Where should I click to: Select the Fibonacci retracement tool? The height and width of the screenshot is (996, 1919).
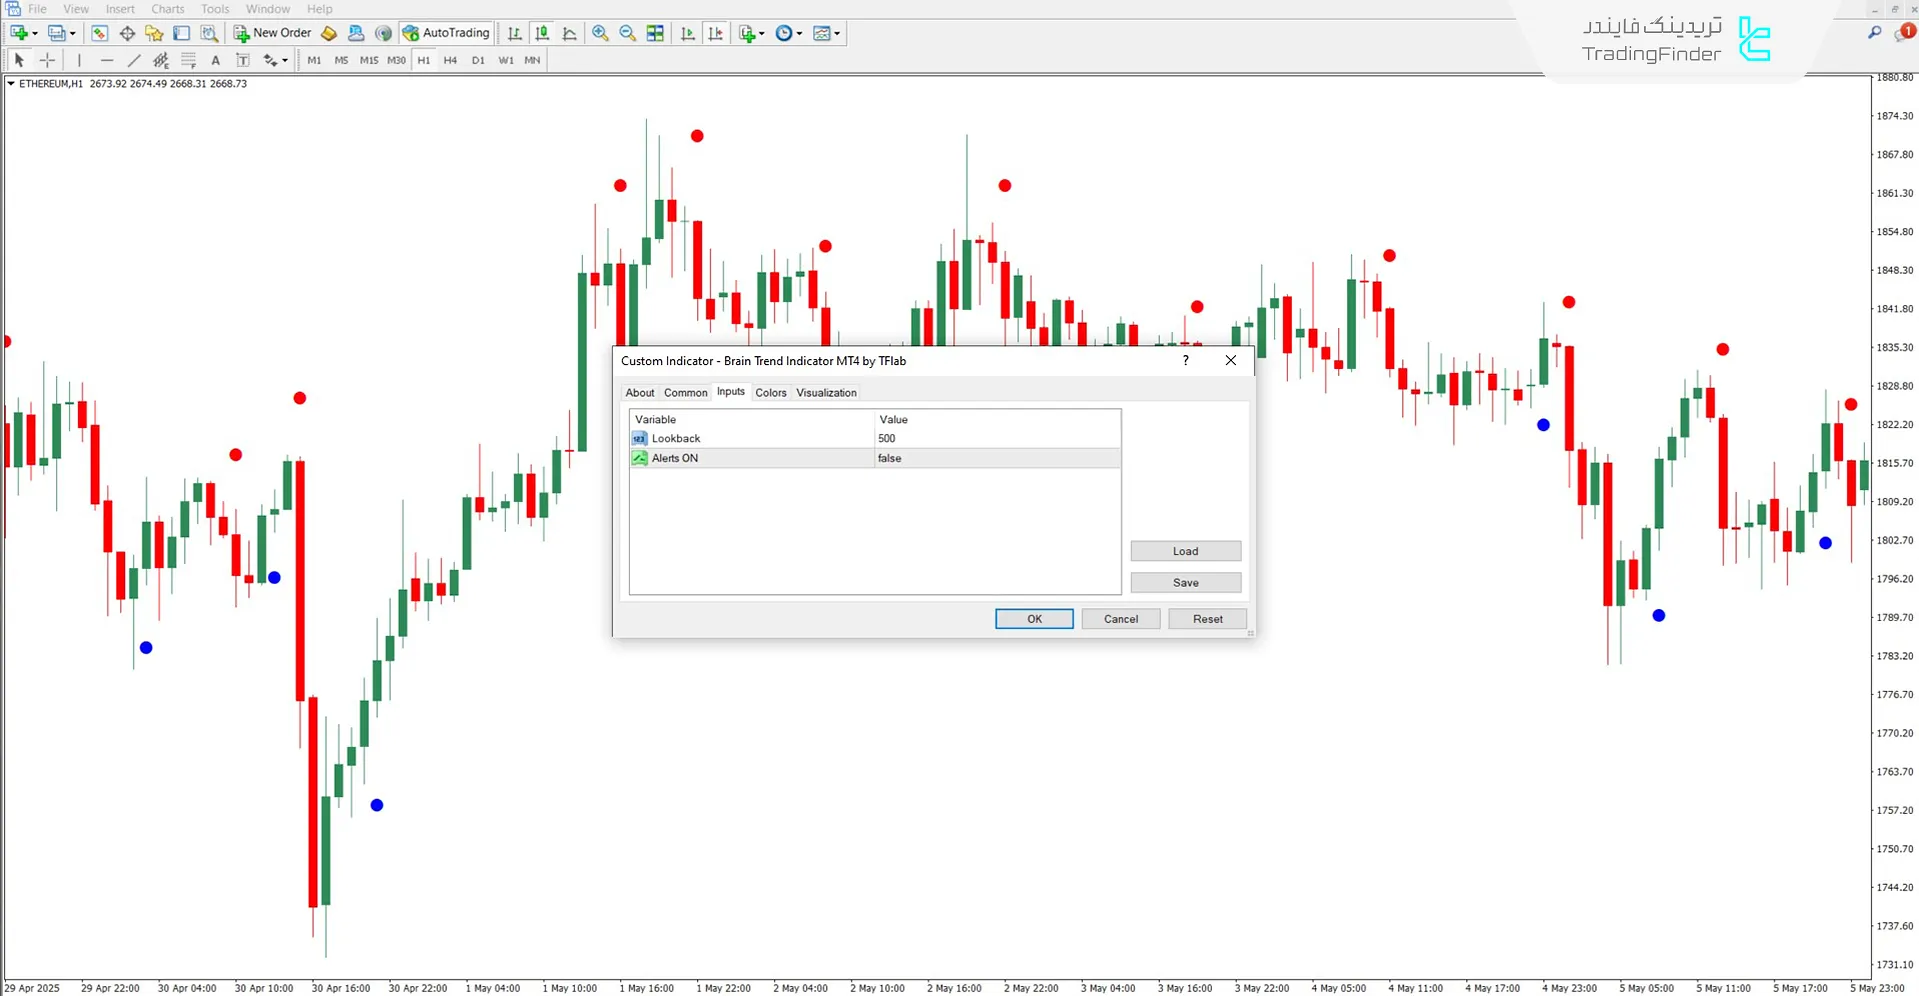[x=188, y=60]
